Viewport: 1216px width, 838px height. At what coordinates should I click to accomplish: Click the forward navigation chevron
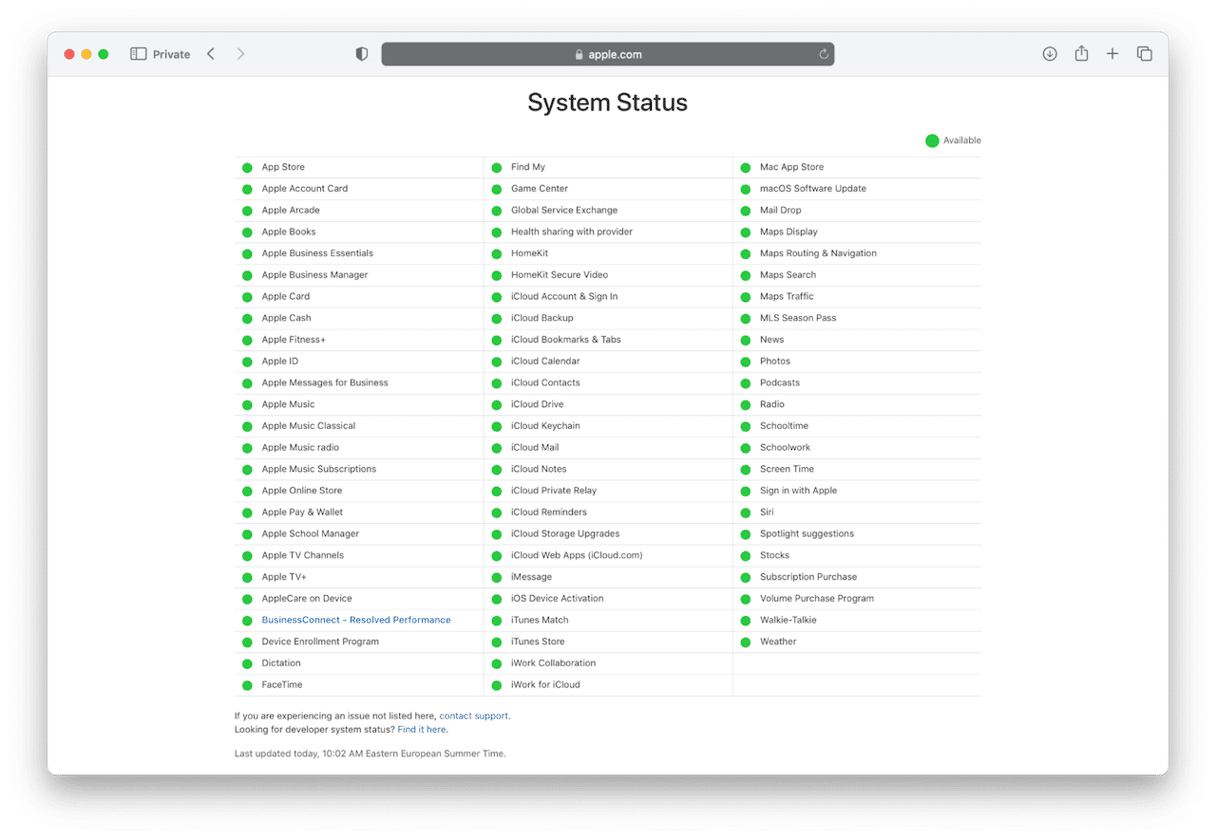coord(240,54)
